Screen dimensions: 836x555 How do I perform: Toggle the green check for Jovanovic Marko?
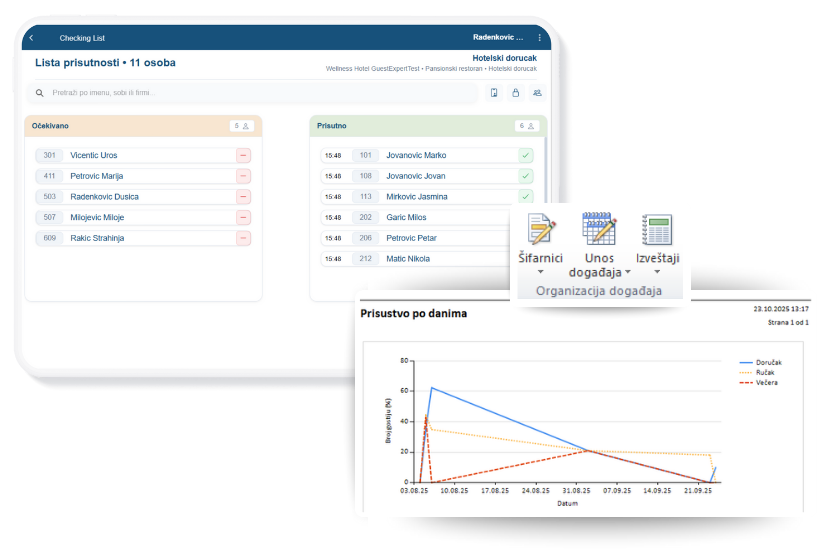526,156
